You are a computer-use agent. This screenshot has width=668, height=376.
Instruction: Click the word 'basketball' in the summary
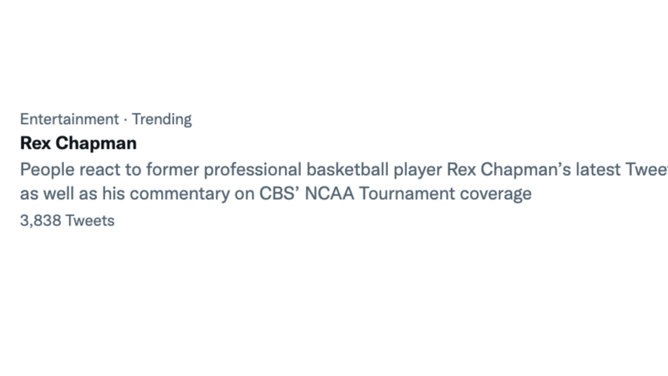click(347, 169)
